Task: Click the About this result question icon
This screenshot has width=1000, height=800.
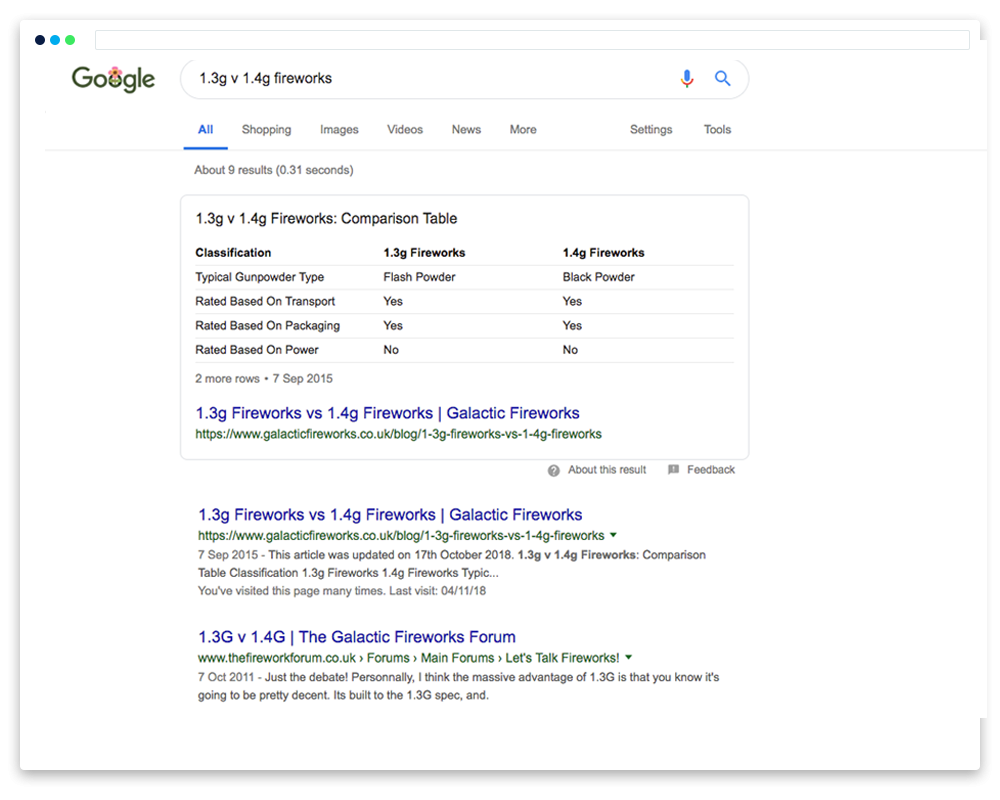Action: tap(554, 470)
